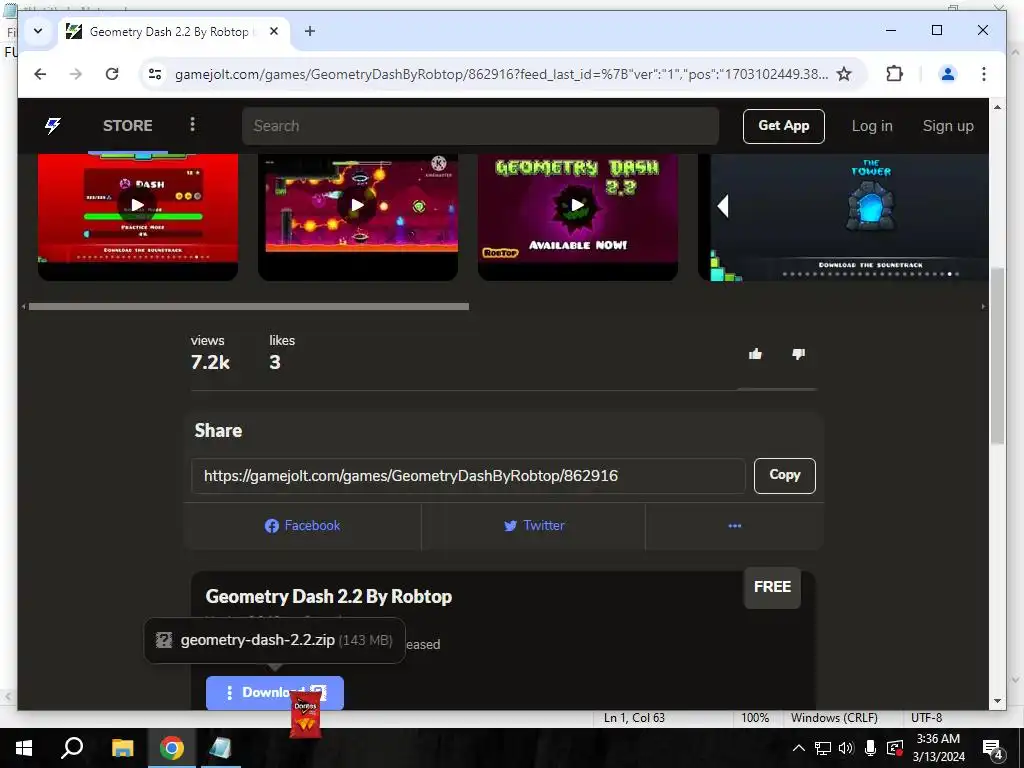Click the 100% zoom status in Notepad
Image resolution: width=1024 pixels, height=768 pixels.
(x=755, y=718)
